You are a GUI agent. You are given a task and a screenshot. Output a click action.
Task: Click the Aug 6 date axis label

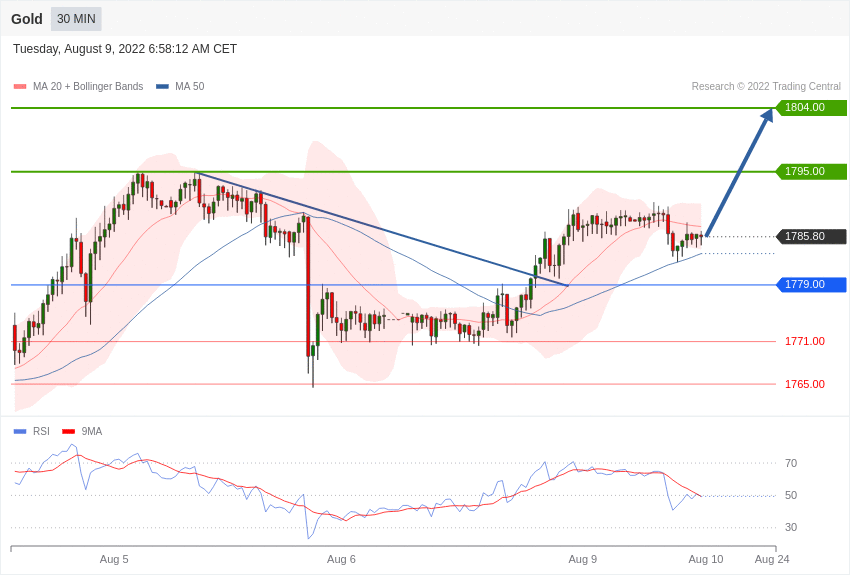(342, 559)
